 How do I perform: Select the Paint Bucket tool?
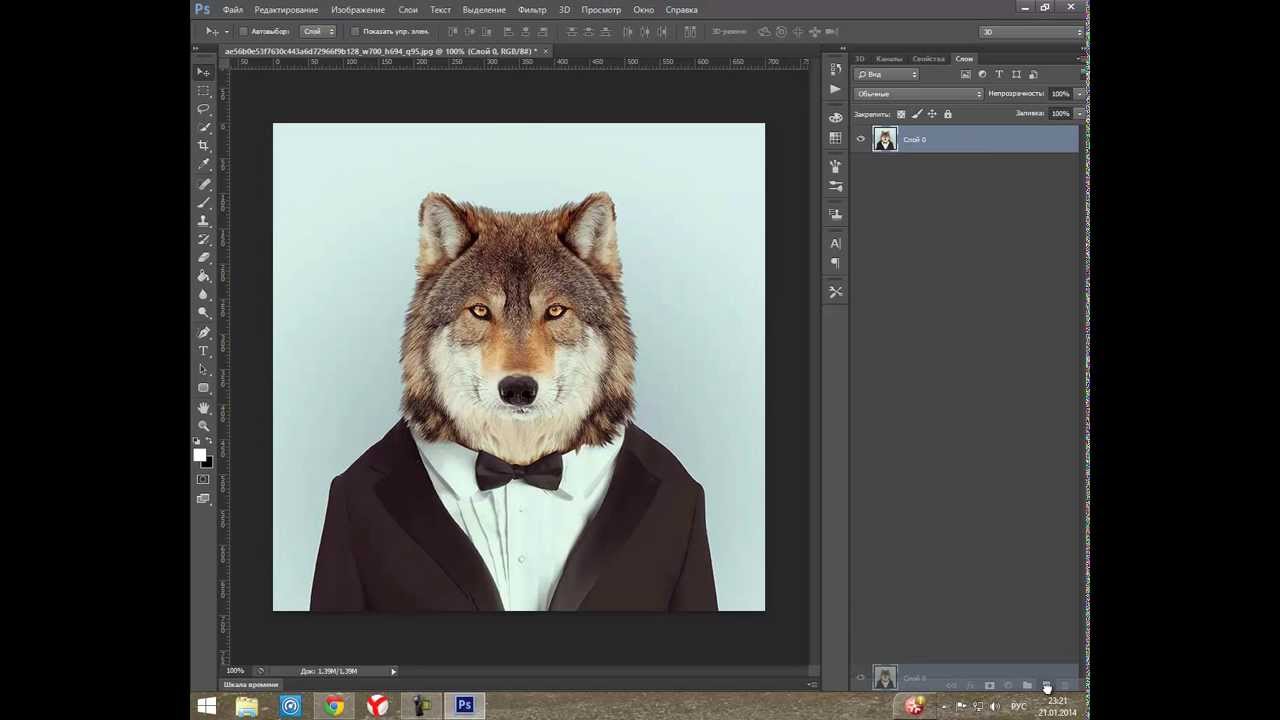203,276
